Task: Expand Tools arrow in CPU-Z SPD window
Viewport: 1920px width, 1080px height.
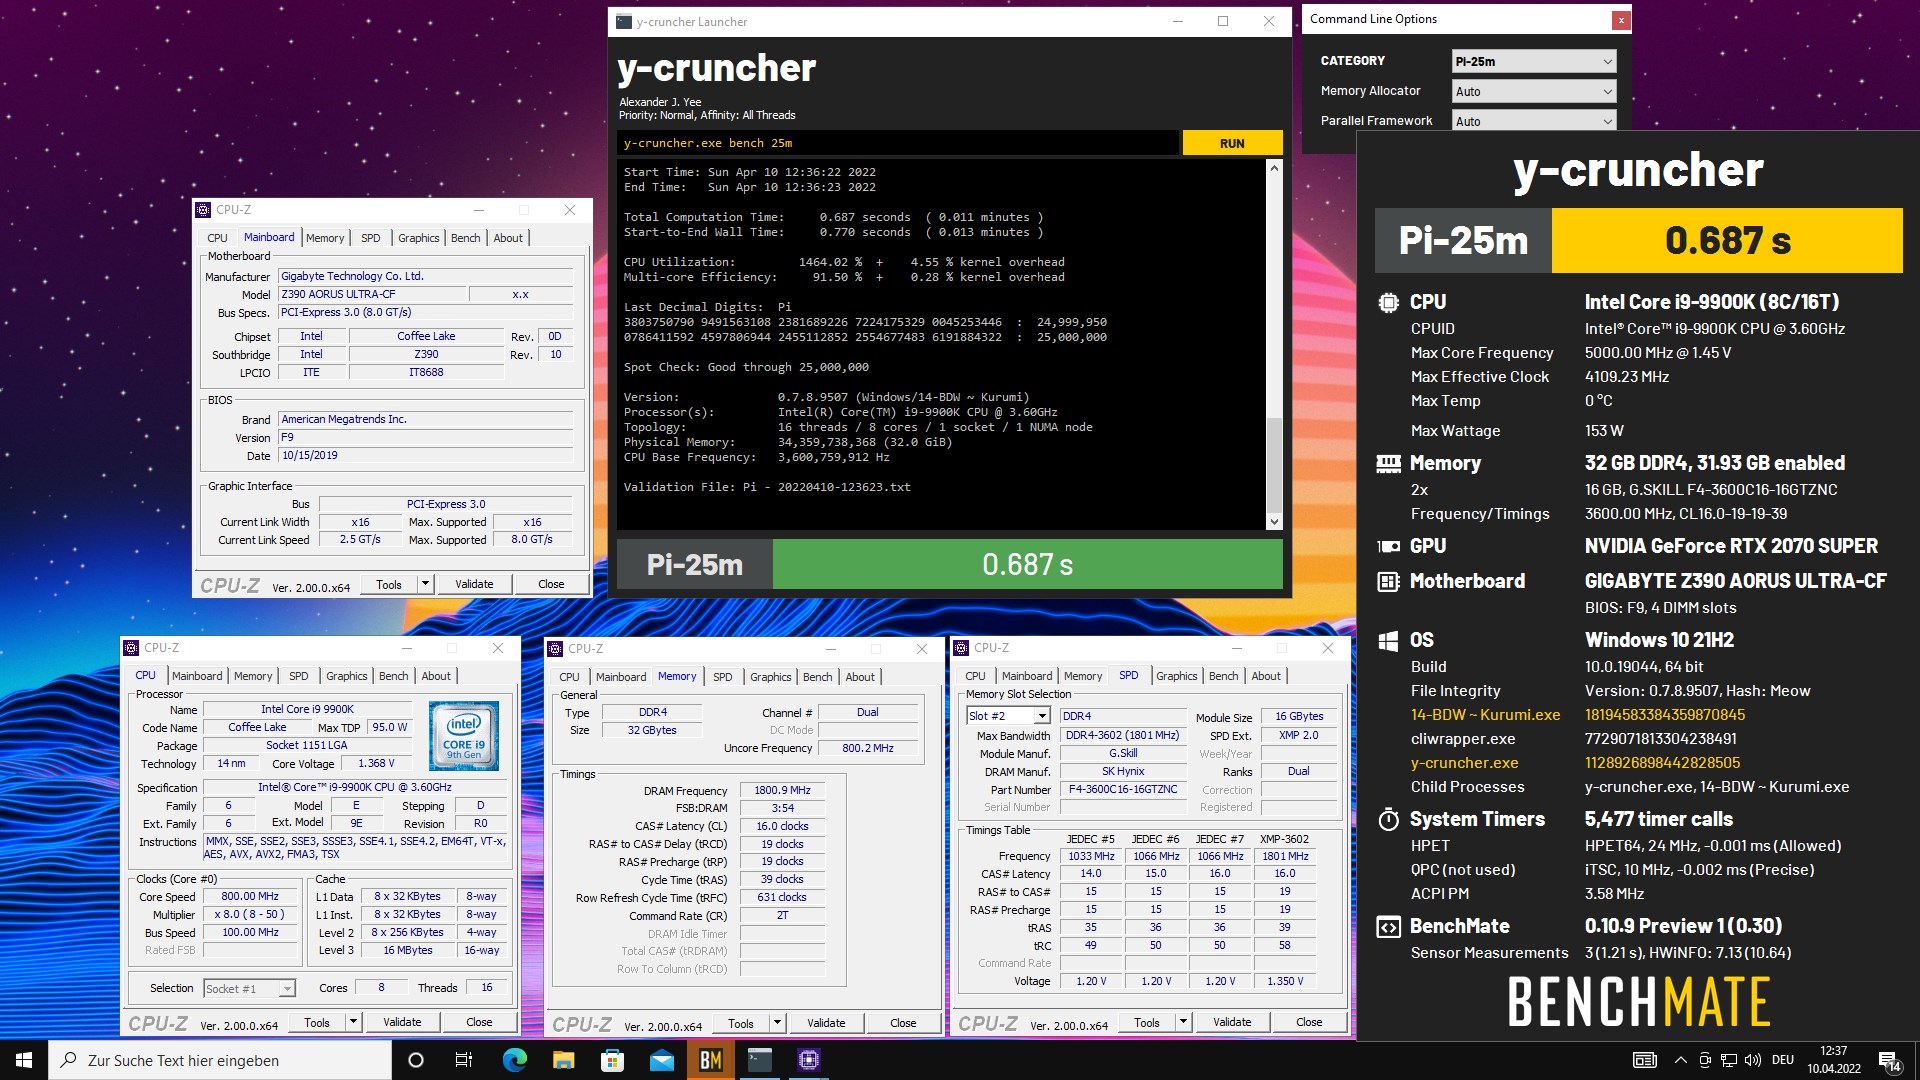Action: point(1183,1022)
